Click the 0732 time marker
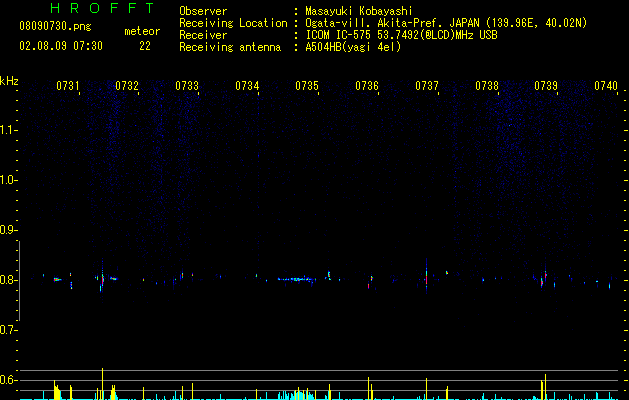This screenshot has width=629, height=400. pyautogui.click(x=127, y=86)
